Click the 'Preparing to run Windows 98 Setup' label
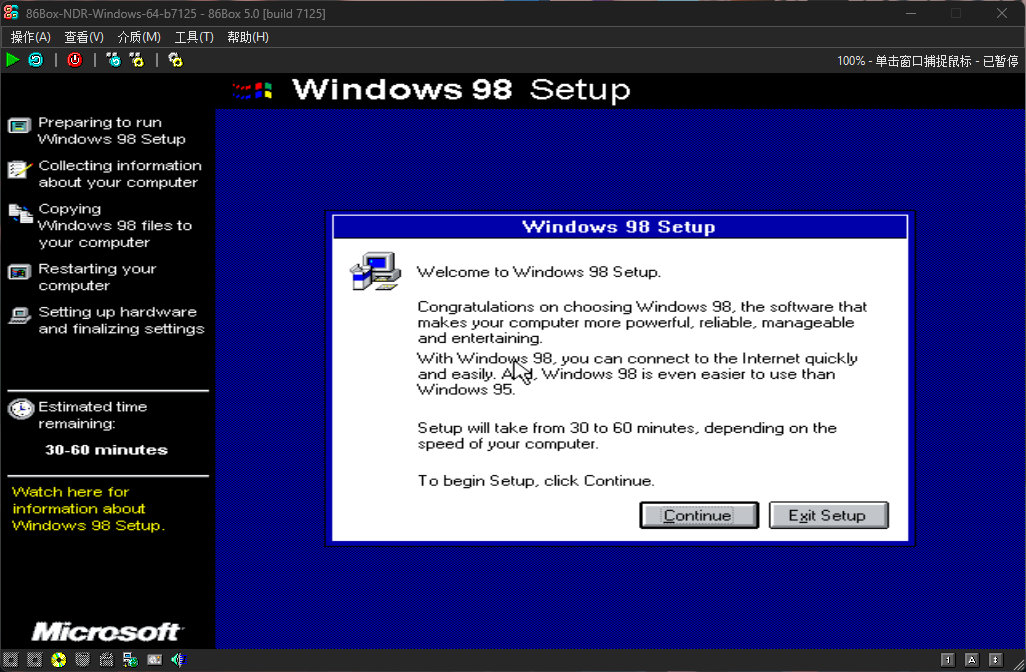 [x=112, y=131]
